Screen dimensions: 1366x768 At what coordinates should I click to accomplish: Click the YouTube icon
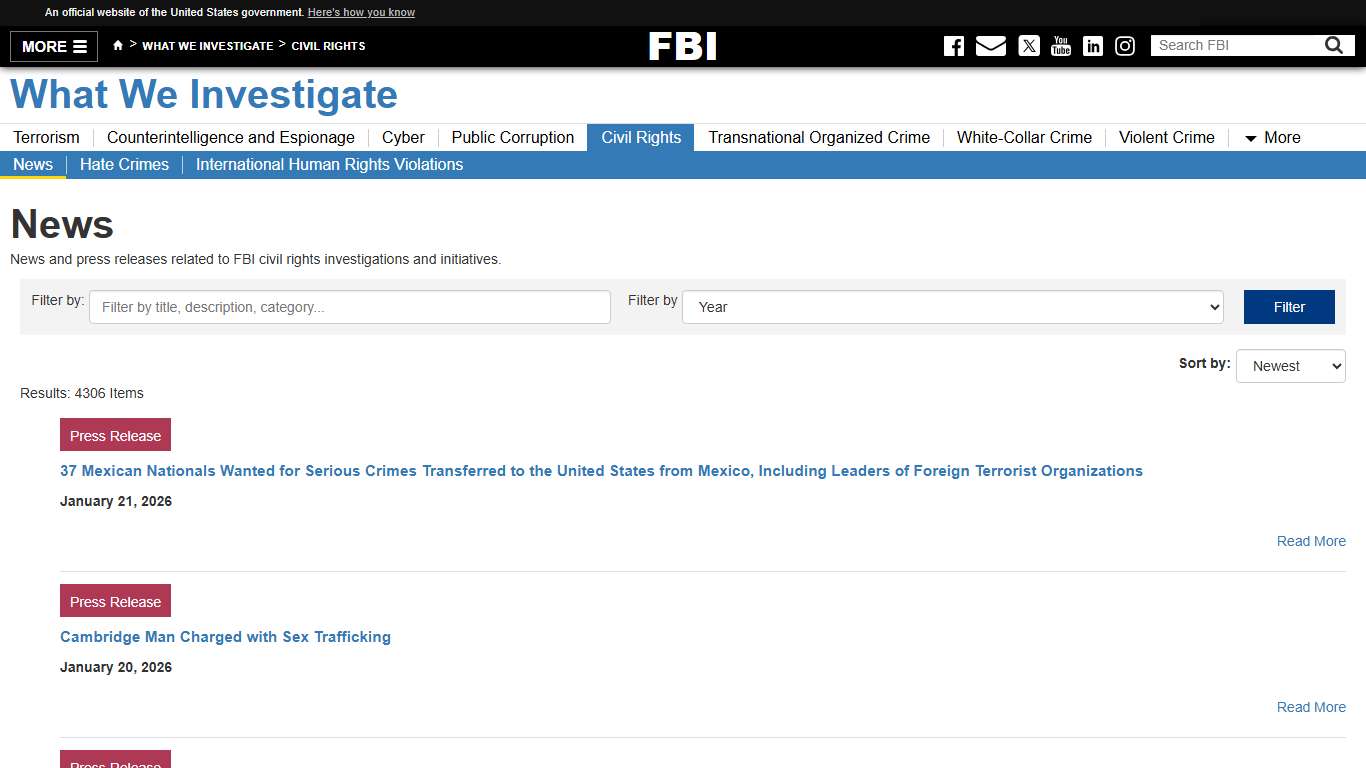coord(1060,45)
